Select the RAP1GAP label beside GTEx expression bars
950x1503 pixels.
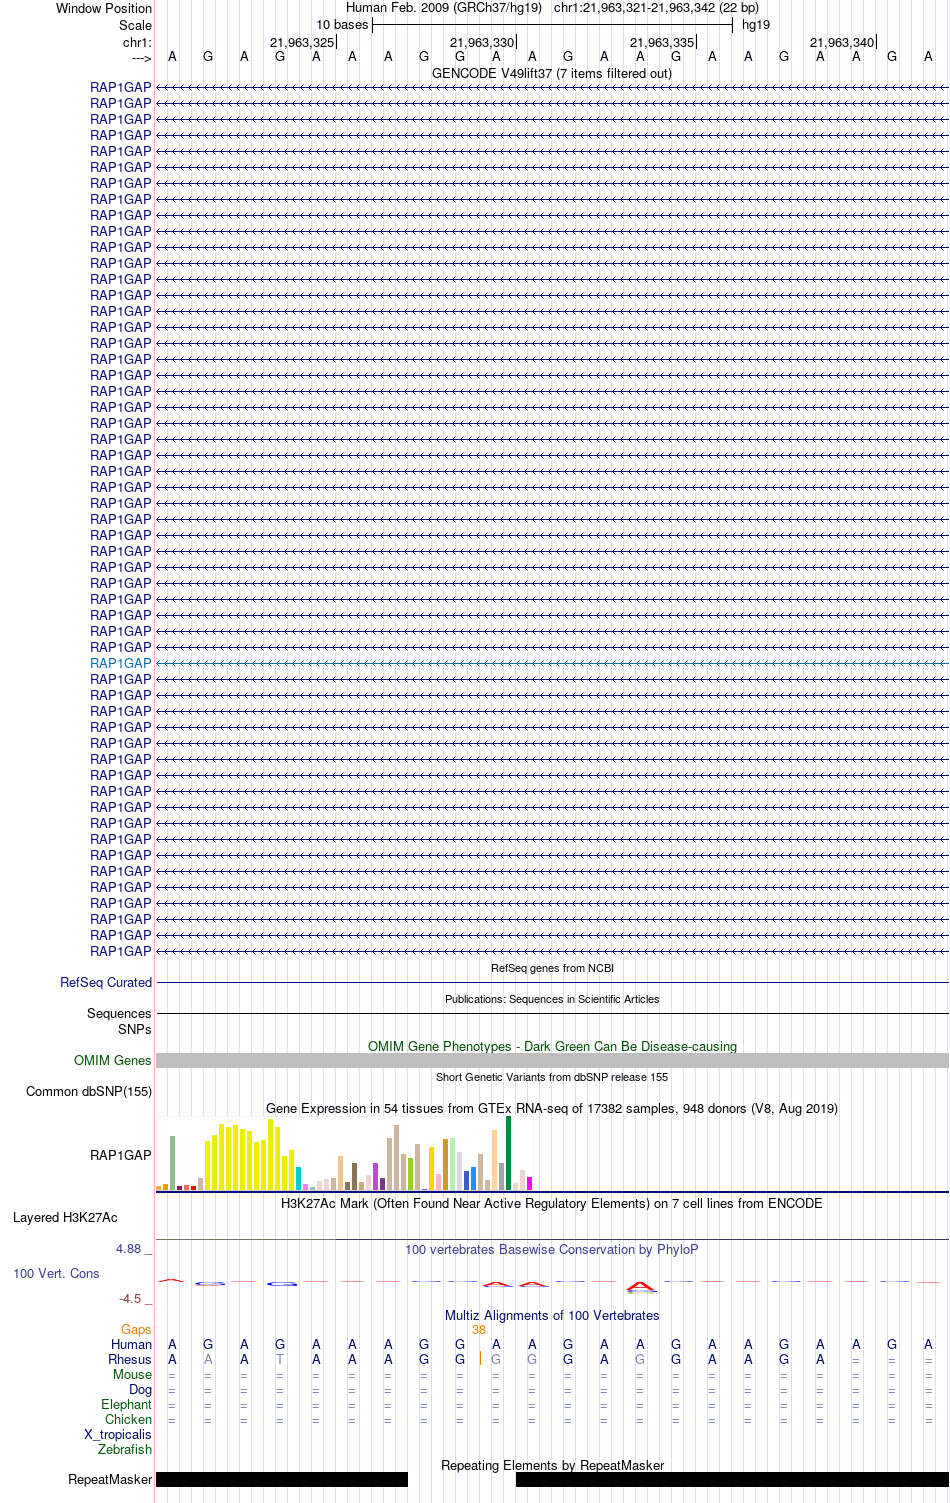pyautogui.click(x=121, y=1155)
